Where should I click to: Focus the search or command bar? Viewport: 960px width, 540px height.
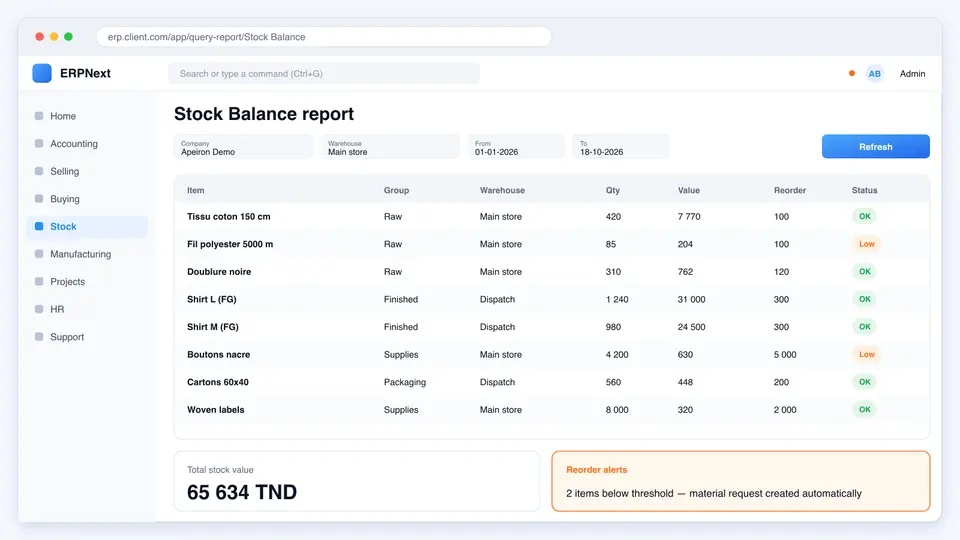324,73
